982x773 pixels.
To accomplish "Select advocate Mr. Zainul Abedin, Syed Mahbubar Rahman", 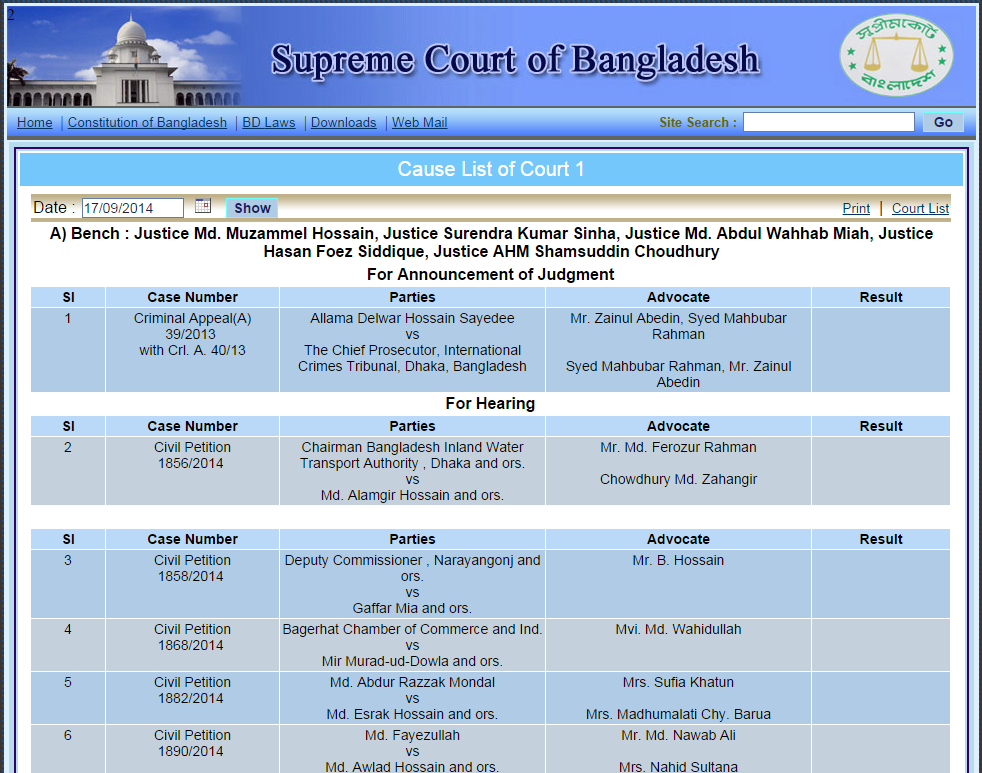I will 678,326.
